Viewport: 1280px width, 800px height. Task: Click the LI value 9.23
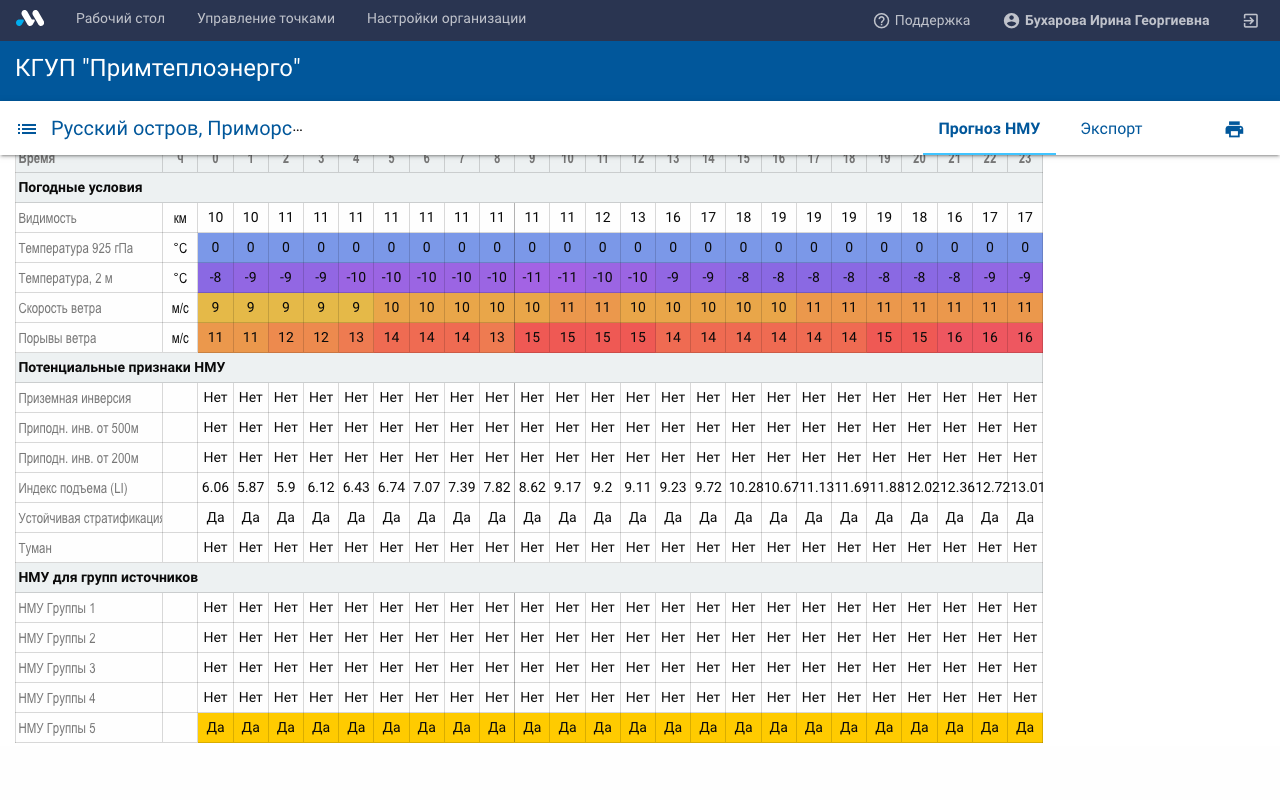(673, 488)
